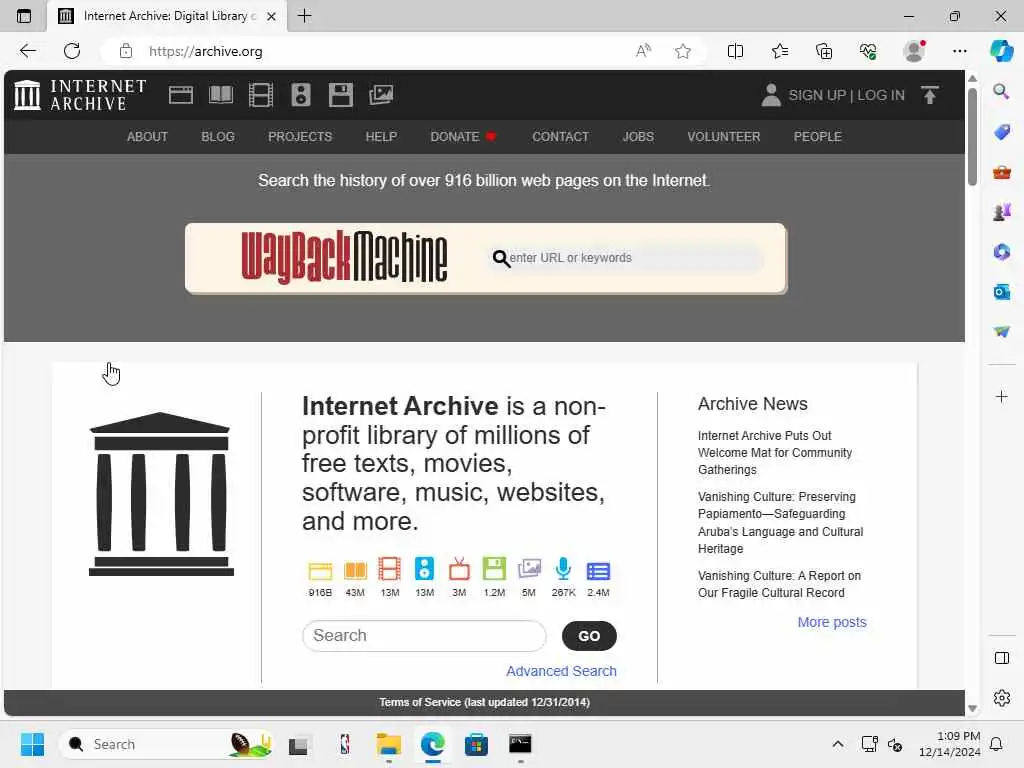Image resolution: width=1024 pixels, height=768 pixels.
Task: Open news about Community Gatherings Welcome Mat
Action: click(775, 453)
